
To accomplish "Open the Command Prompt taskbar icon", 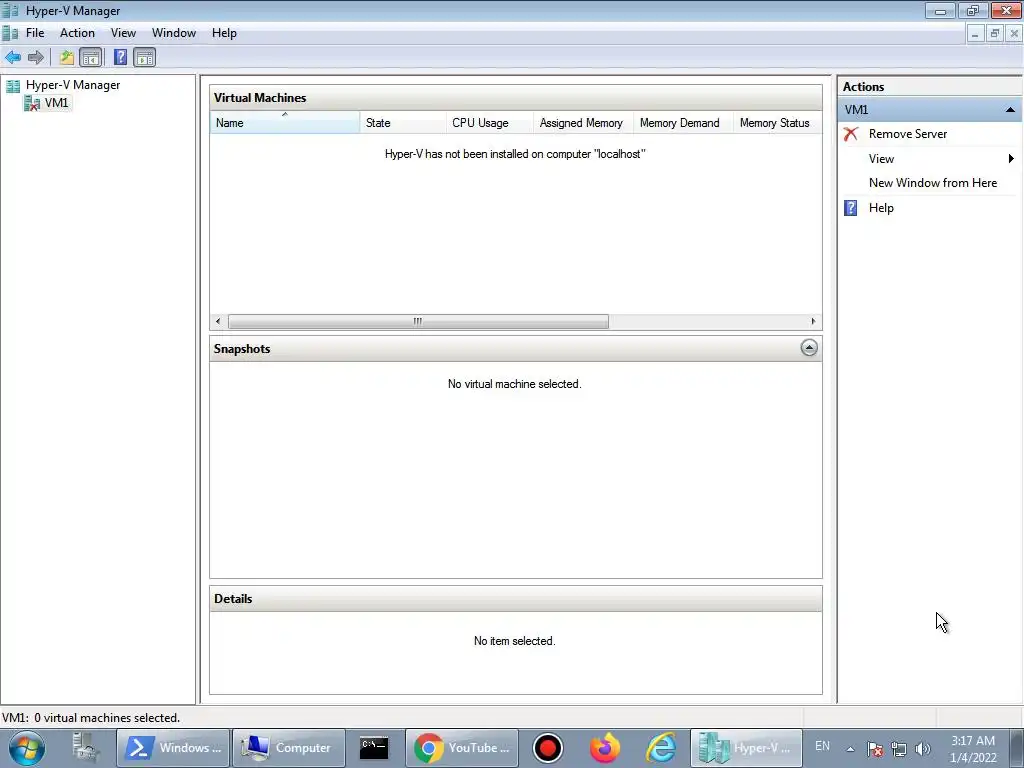I will [x=374, y=748].
